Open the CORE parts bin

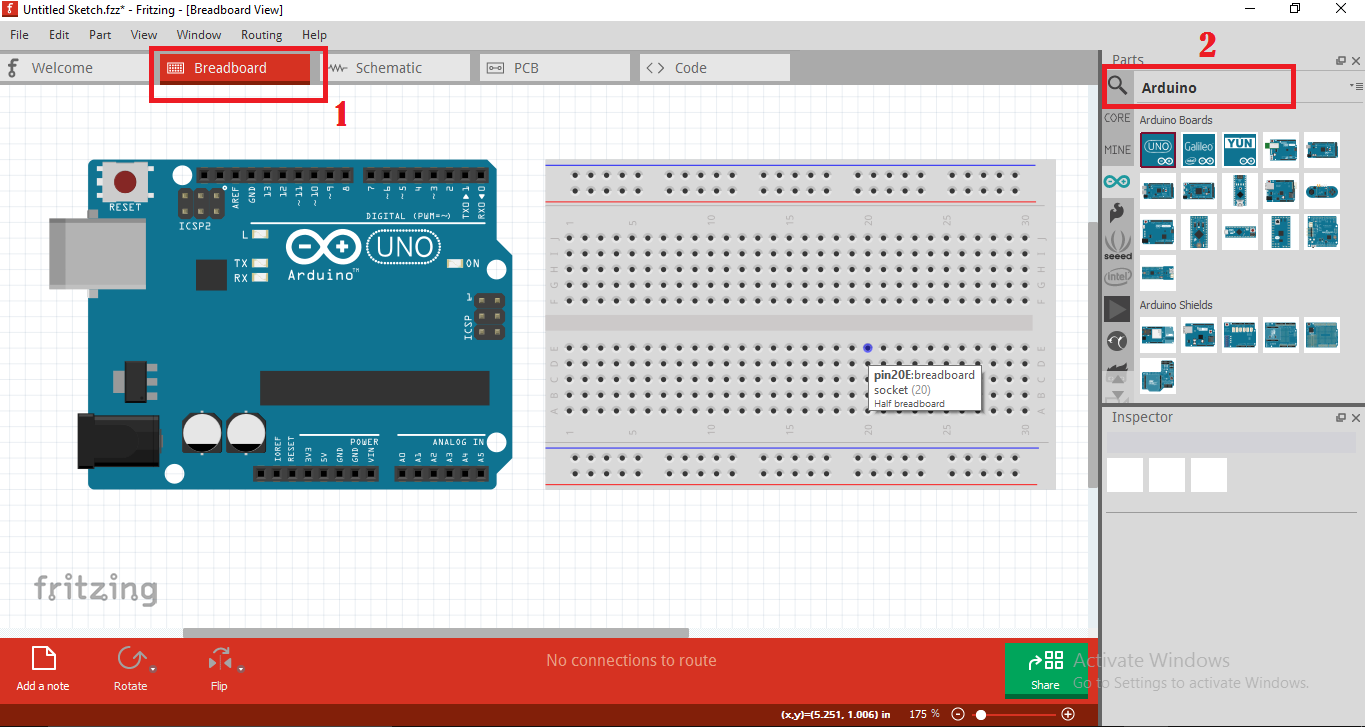coord(1117,118)
